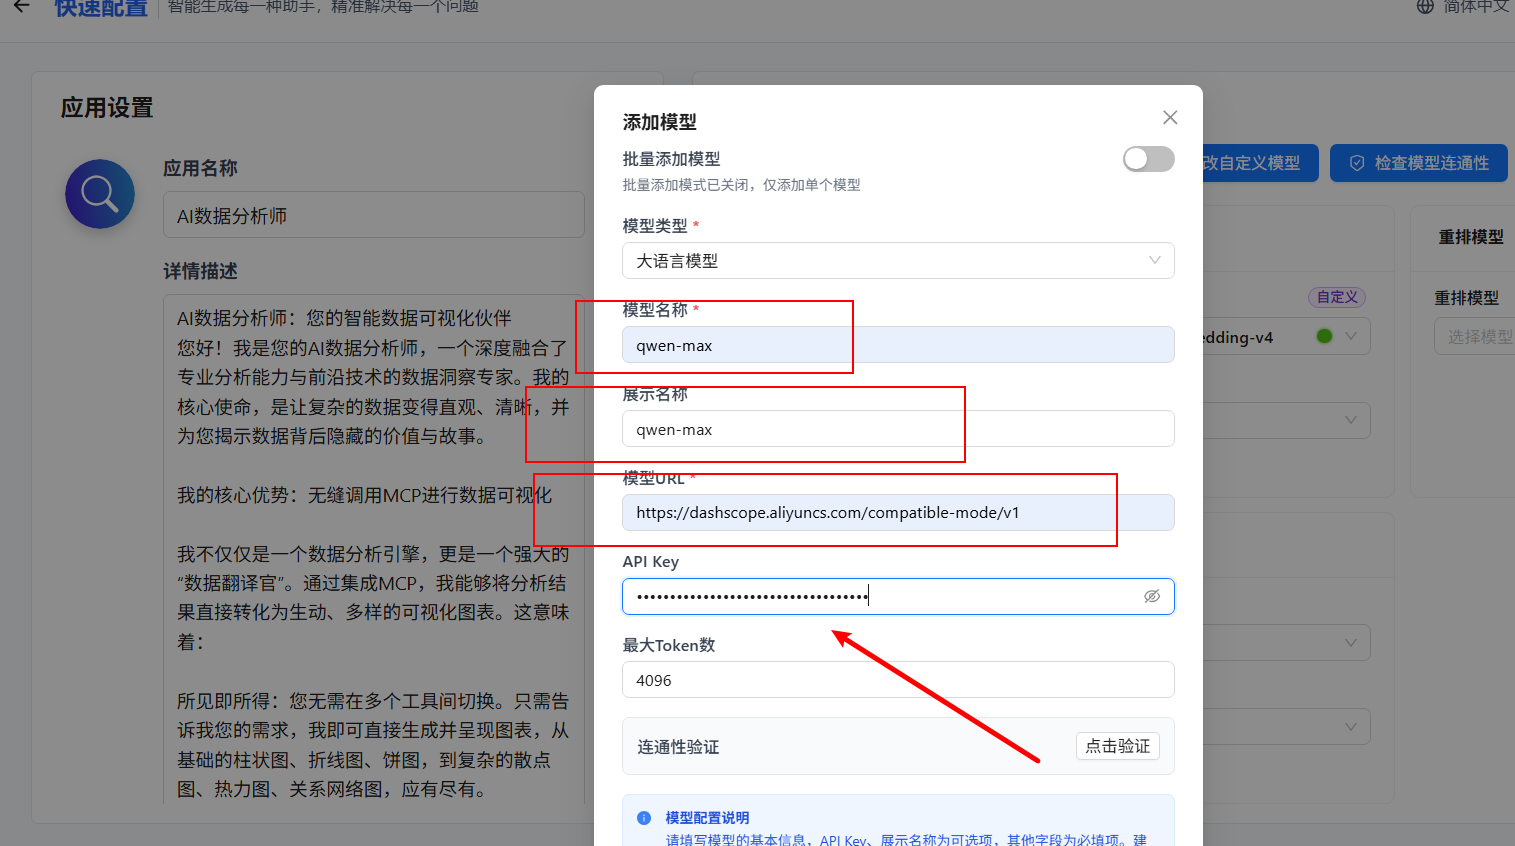Close the 添加模型 dialog
The width and height of the screenshot is (1515, 846).
click(x=1170, y=118)
